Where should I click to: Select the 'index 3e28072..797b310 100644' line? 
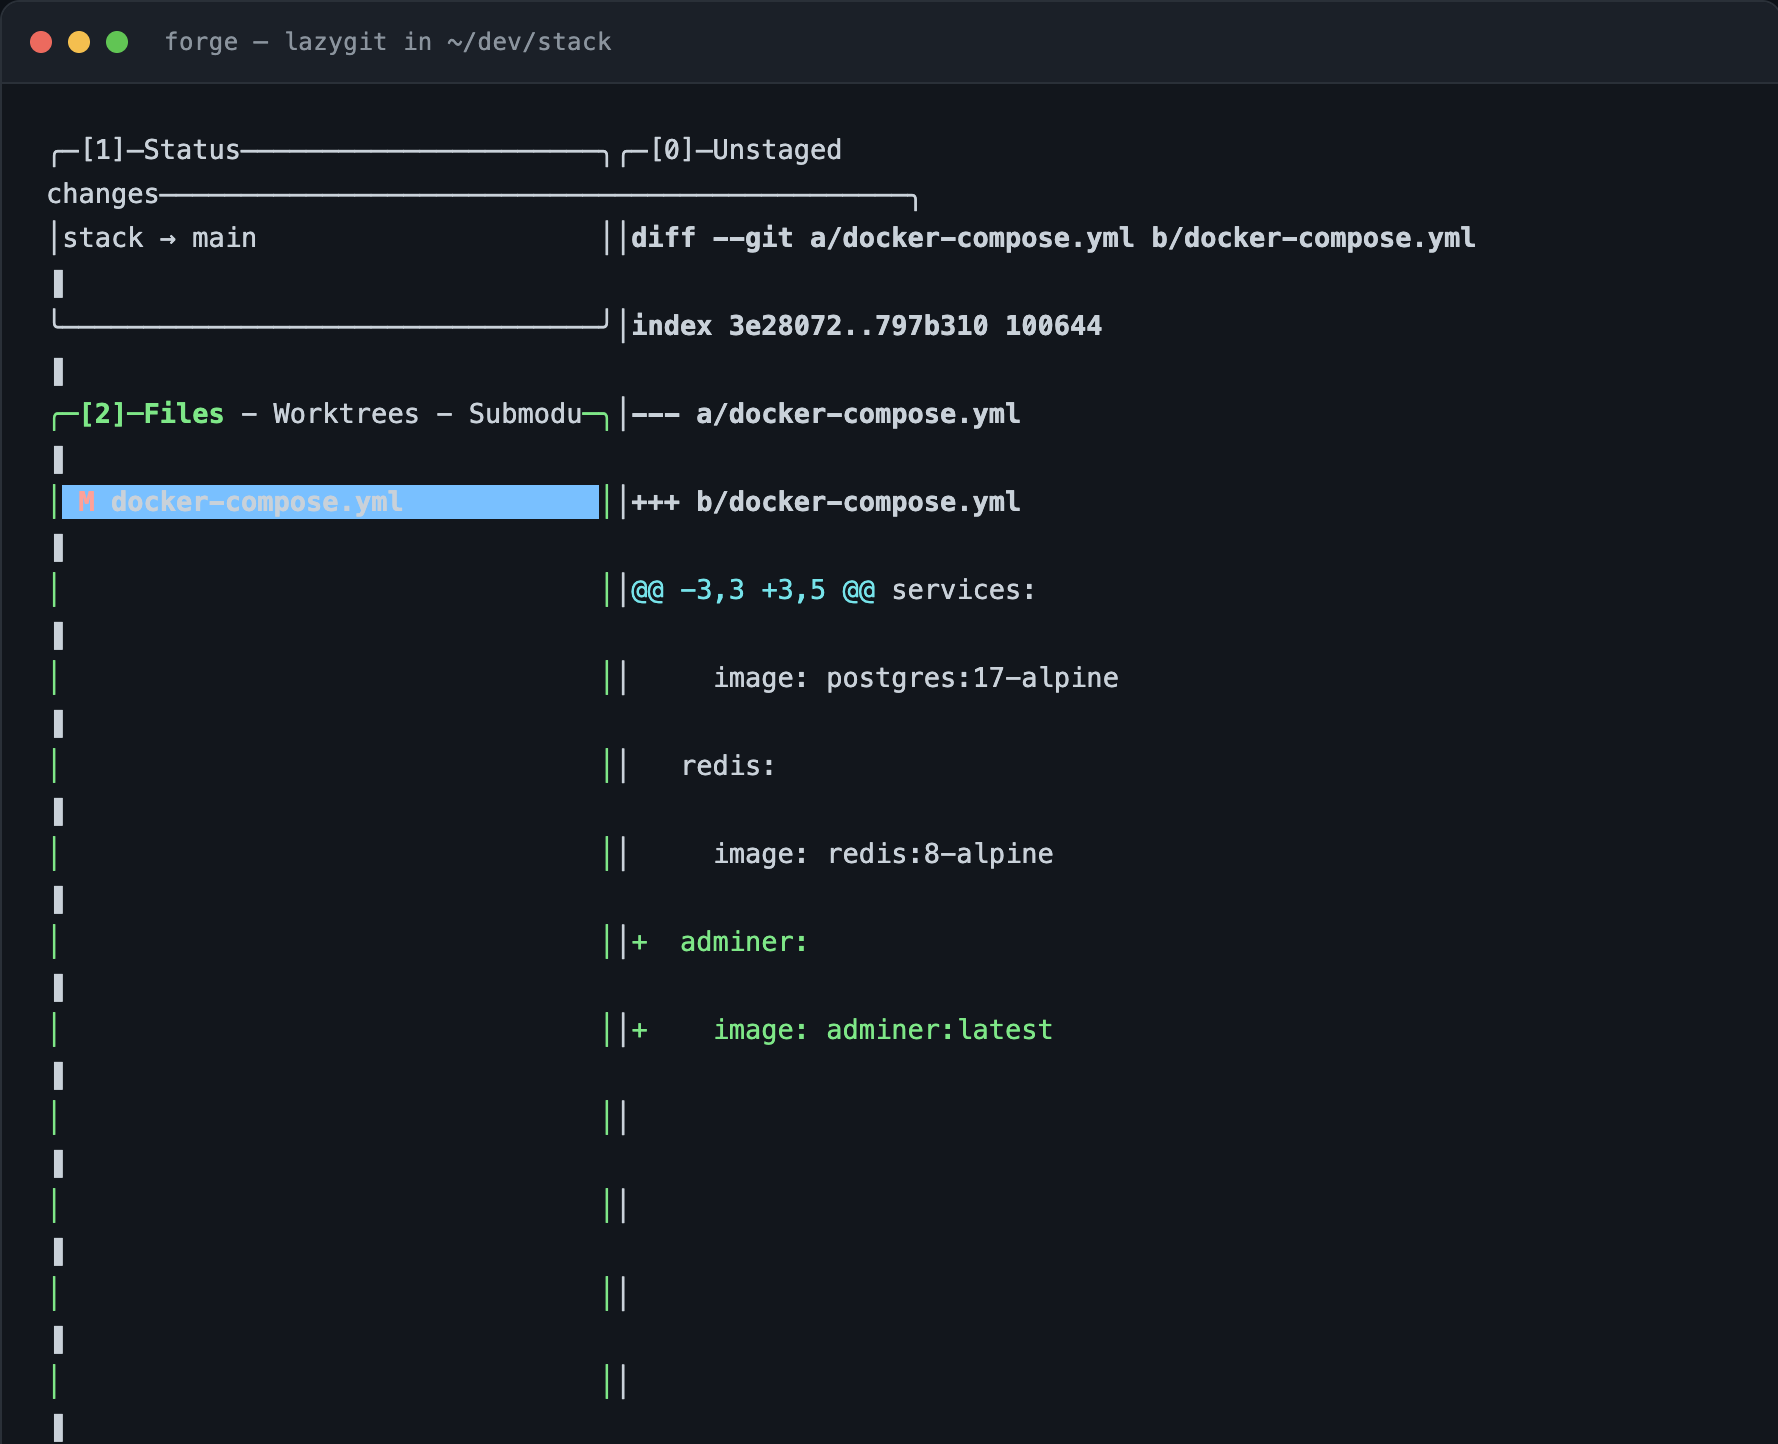867,326
